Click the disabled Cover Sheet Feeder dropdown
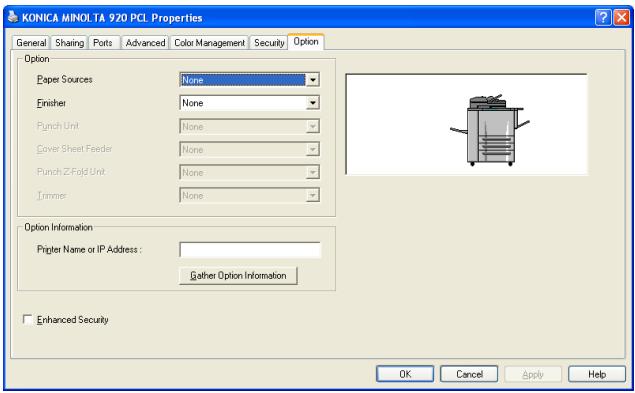635x393 pixels. coord(249,150)
